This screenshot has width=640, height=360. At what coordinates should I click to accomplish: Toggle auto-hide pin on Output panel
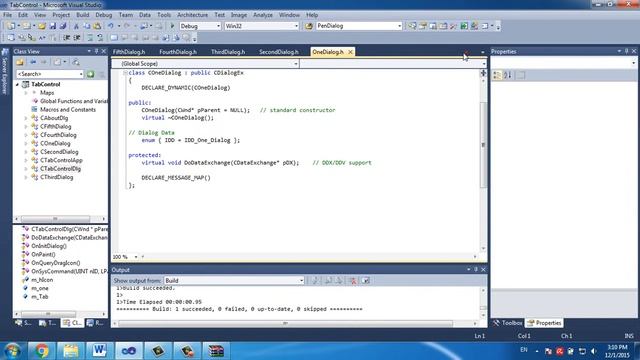[476, 269]
